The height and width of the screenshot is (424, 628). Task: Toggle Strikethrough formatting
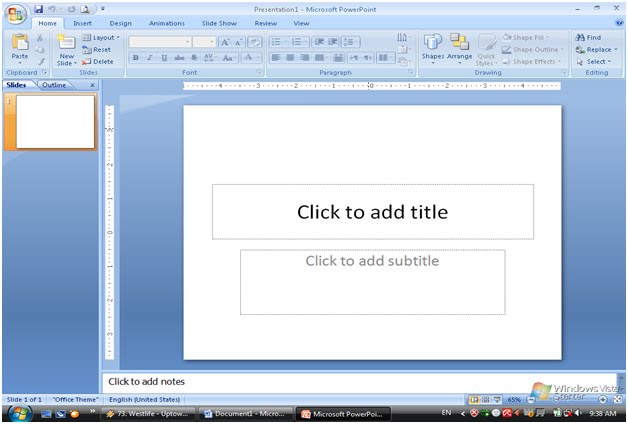tap(179, 58)
